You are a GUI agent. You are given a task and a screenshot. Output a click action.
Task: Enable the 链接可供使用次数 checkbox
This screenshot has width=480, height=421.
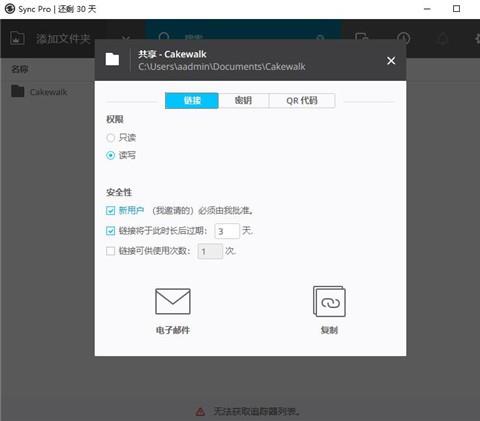tap(110, 251)
